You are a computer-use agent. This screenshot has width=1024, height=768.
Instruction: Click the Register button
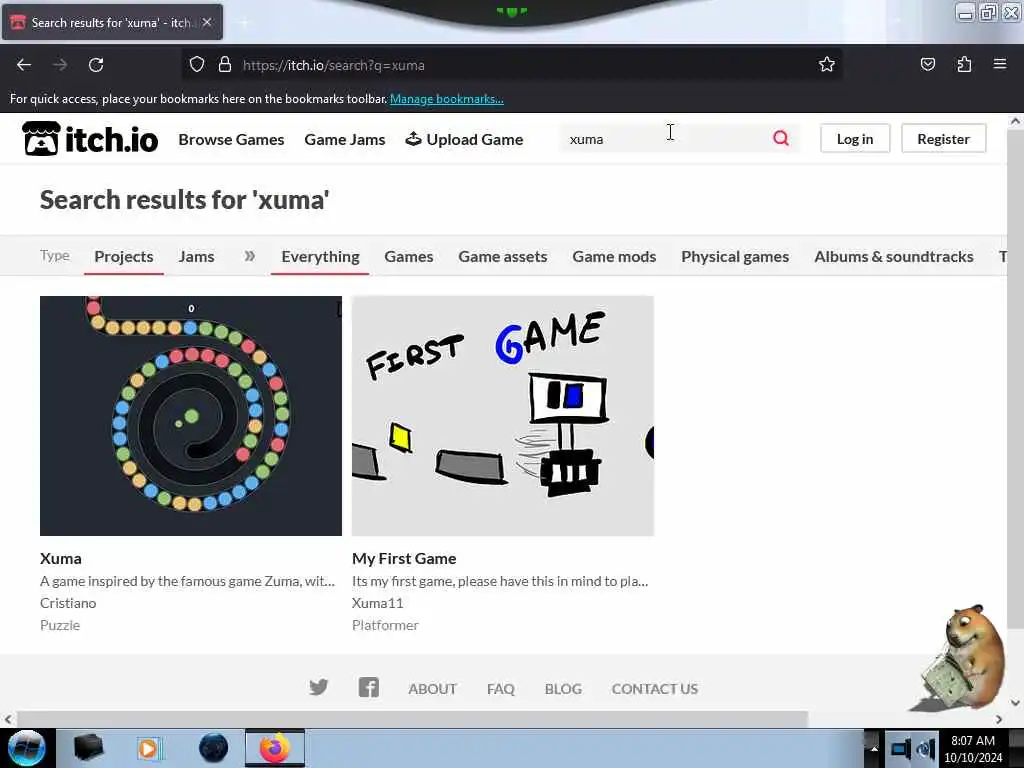pyautogui.click(x=943, y=138)
